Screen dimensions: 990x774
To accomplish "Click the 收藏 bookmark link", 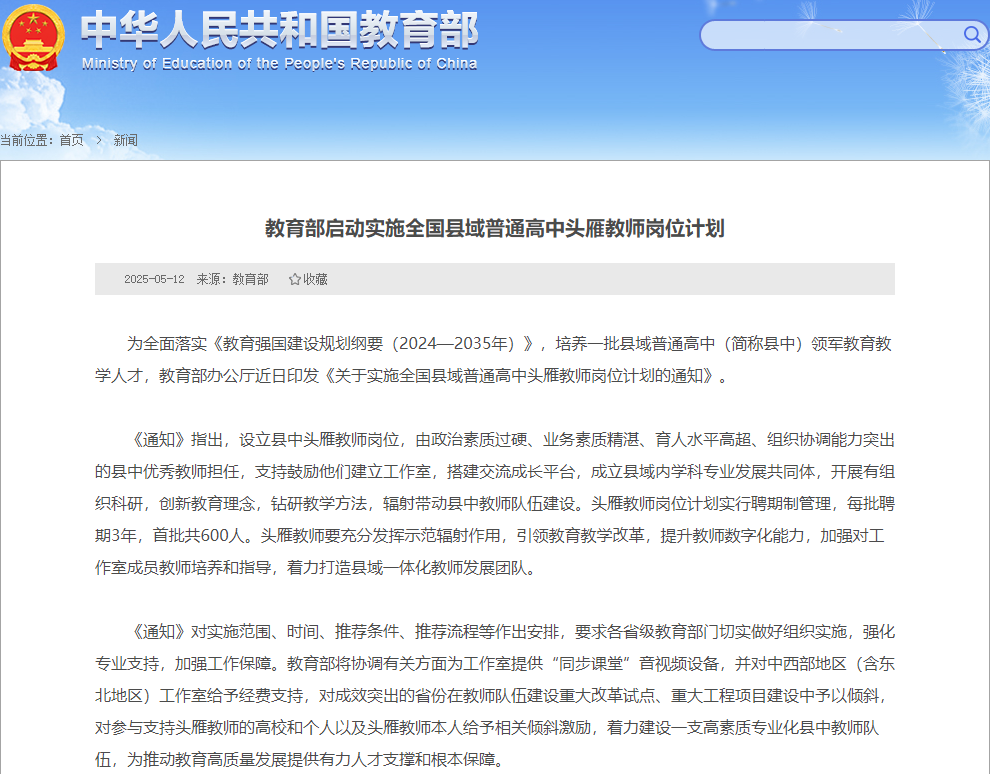I will (315, 279).
